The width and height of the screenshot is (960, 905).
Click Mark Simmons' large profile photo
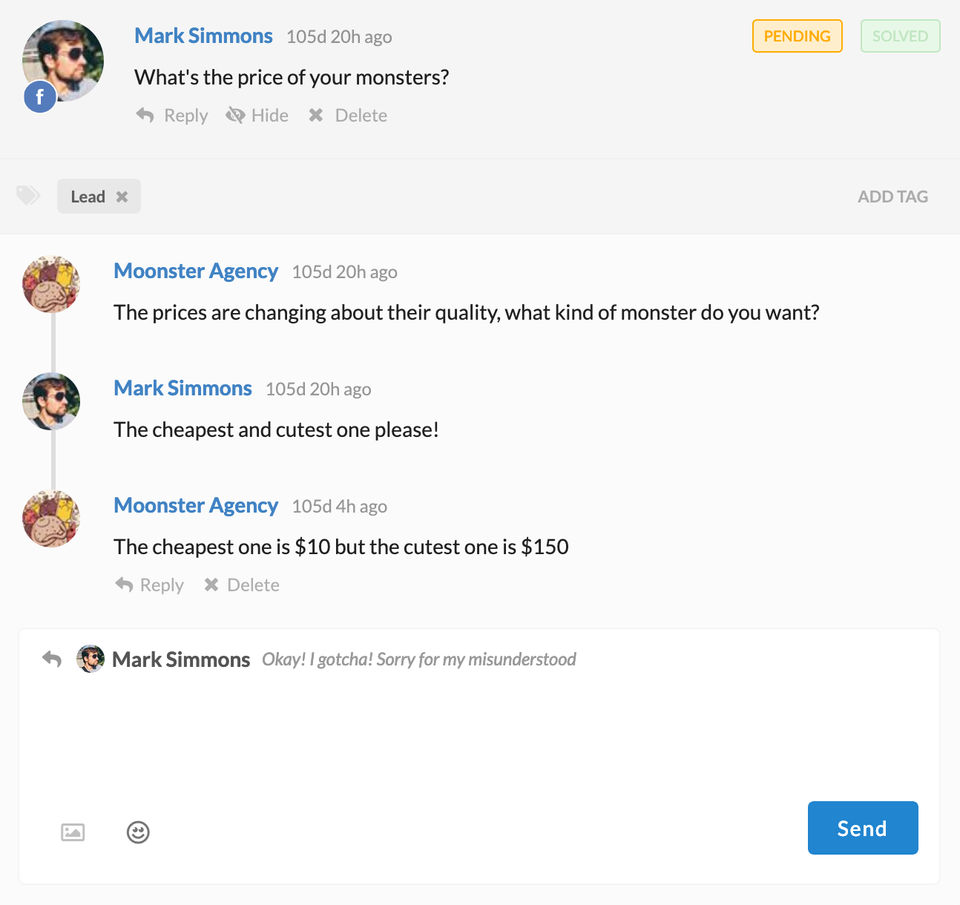[63, 60]
